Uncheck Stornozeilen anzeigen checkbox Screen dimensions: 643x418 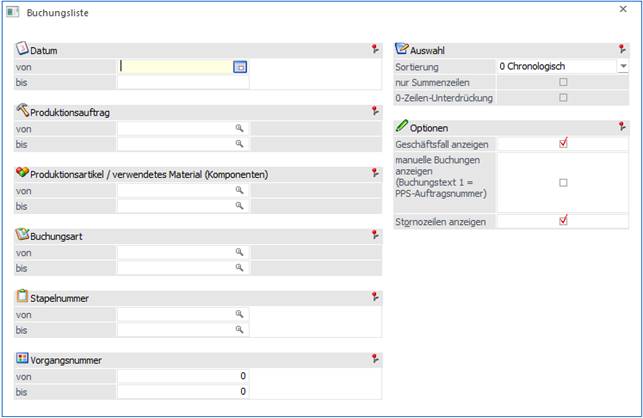(563, 220)
